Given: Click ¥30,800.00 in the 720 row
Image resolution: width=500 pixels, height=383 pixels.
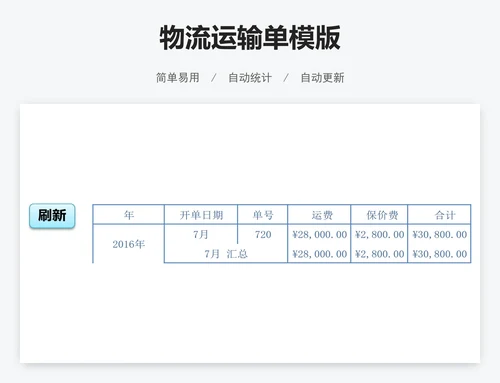Looking at the screenshot, I should point(439,234).
